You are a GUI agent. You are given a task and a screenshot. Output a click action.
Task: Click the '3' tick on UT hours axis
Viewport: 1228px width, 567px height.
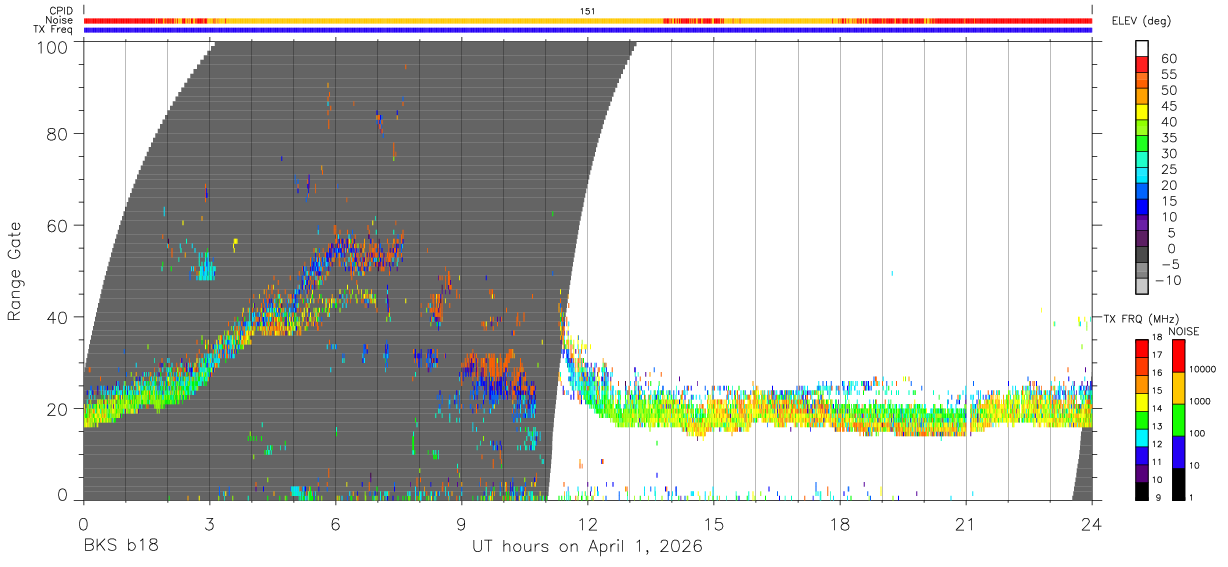click(x=210, y=523)
